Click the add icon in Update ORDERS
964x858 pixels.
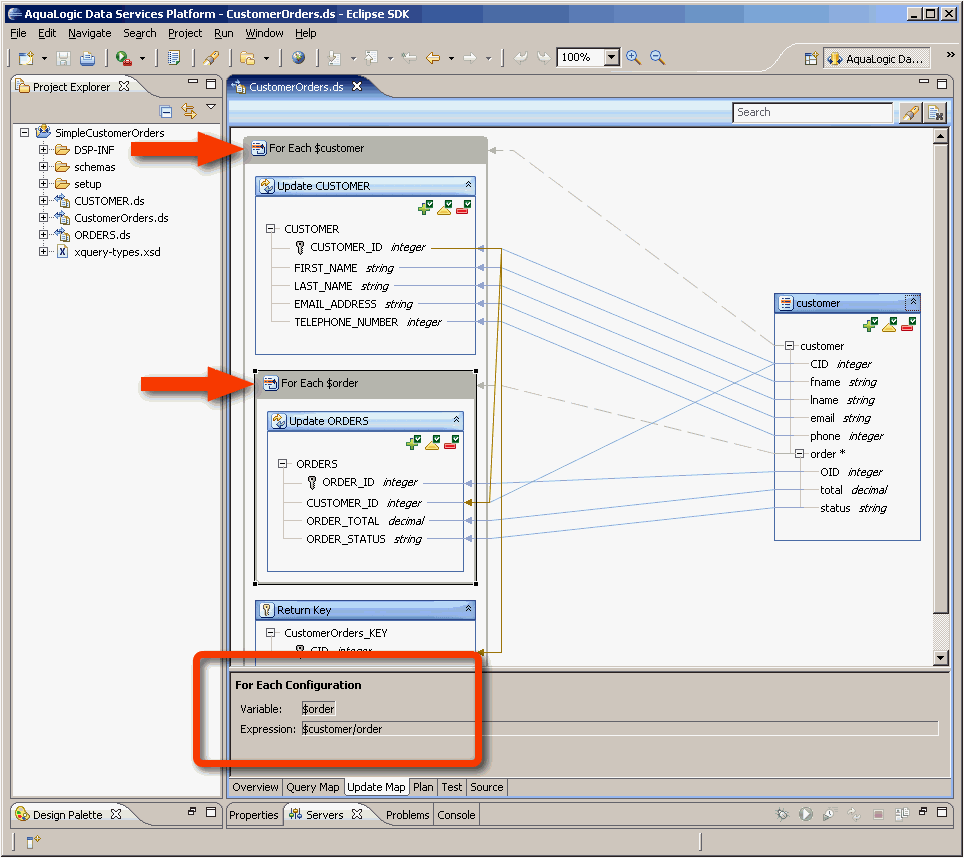413,443
